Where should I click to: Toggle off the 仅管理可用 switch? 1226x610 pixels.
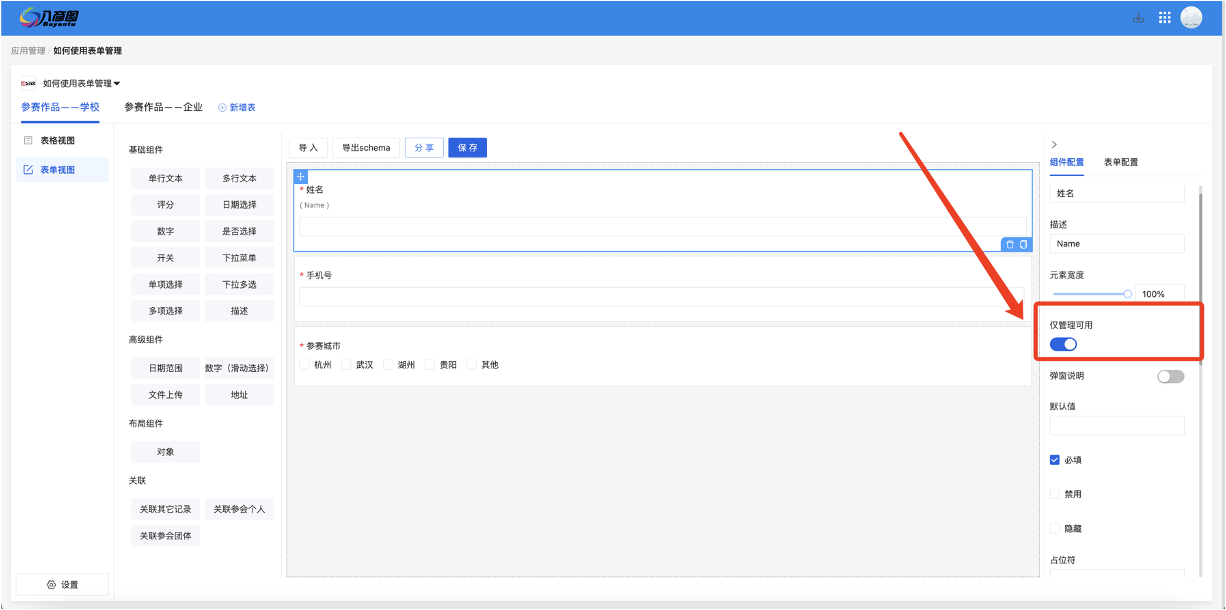(1063, 344)
